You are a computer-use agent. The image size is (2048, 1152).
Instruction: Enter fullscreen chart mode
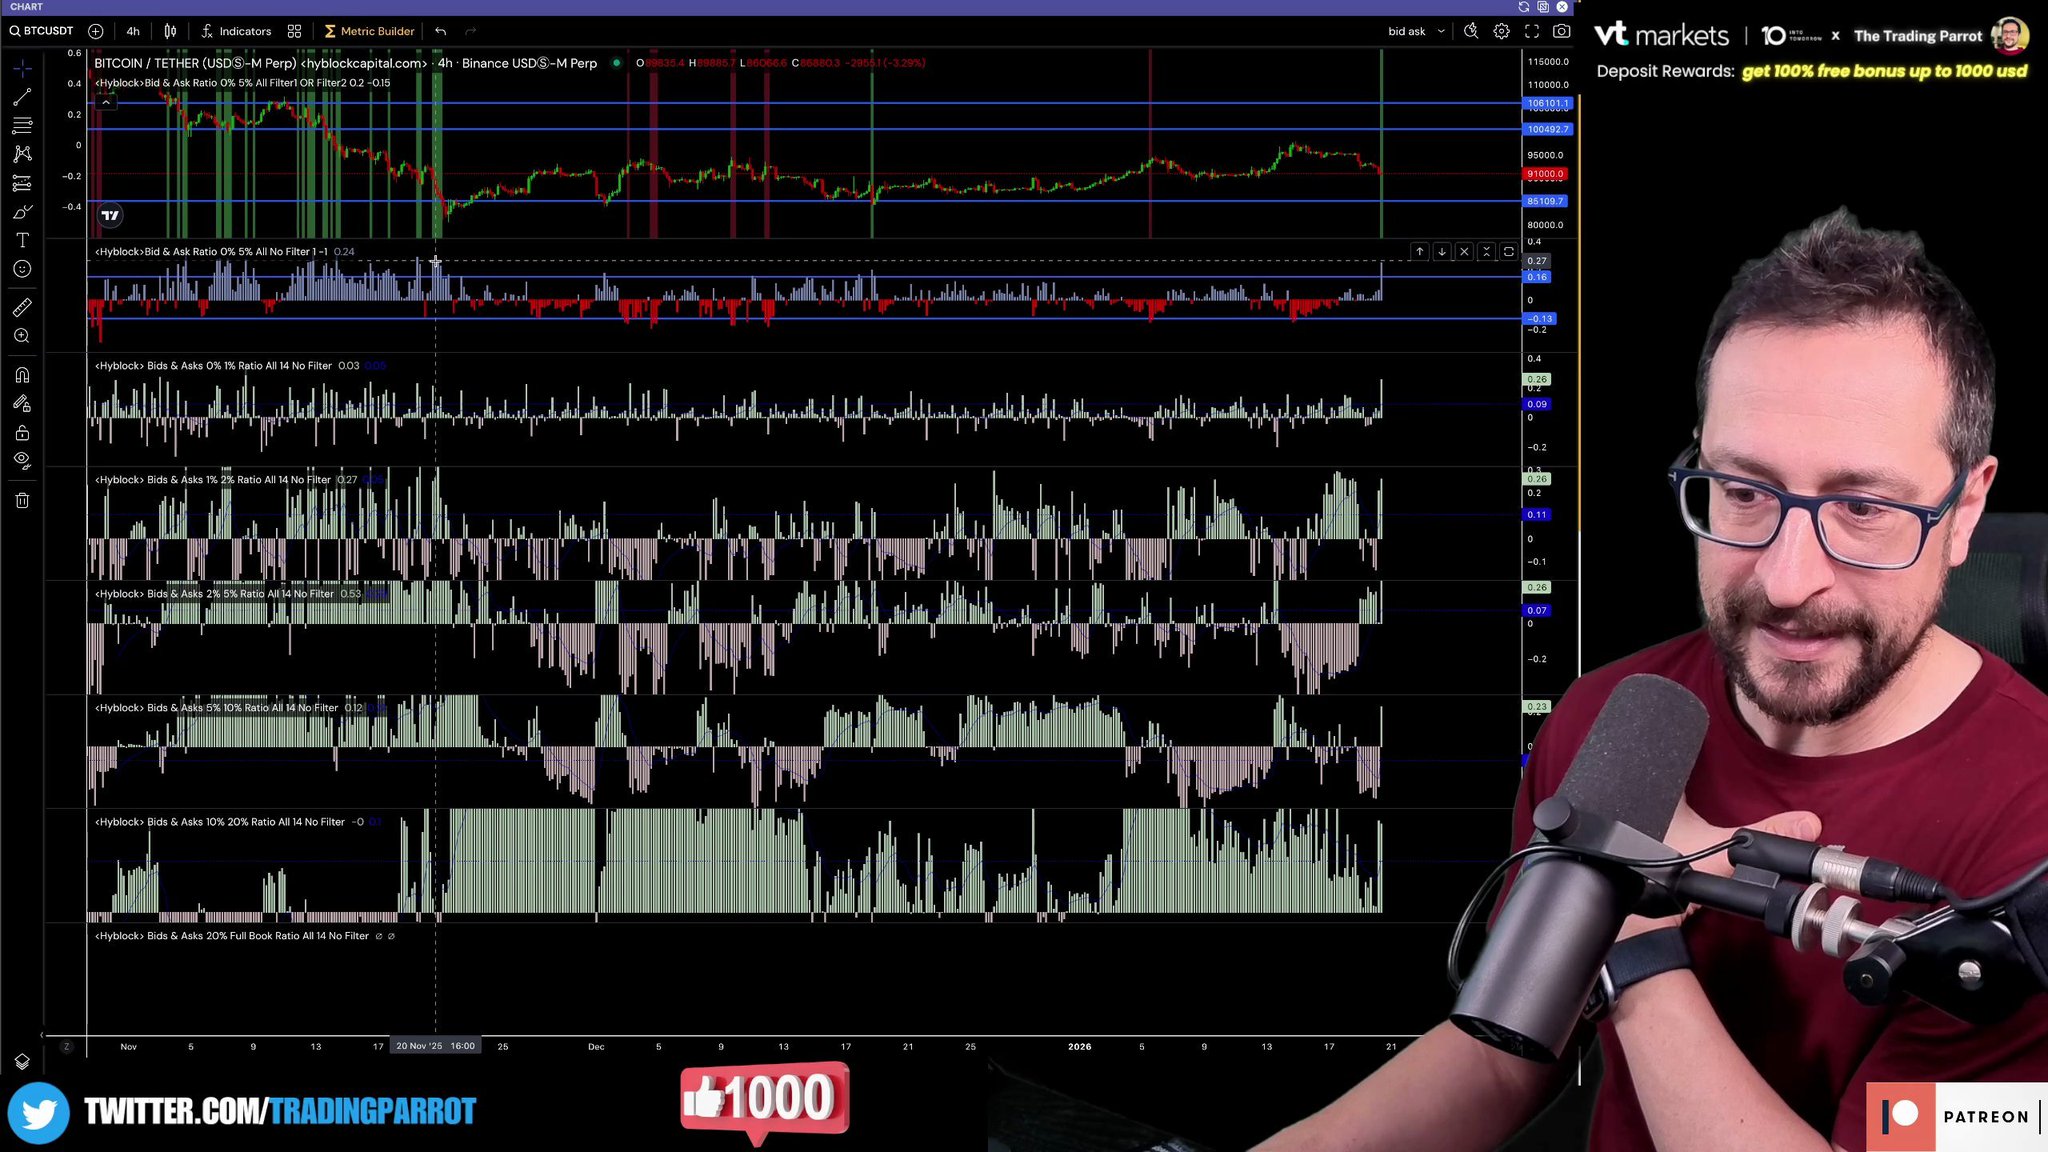click(x=1531, y=31)
